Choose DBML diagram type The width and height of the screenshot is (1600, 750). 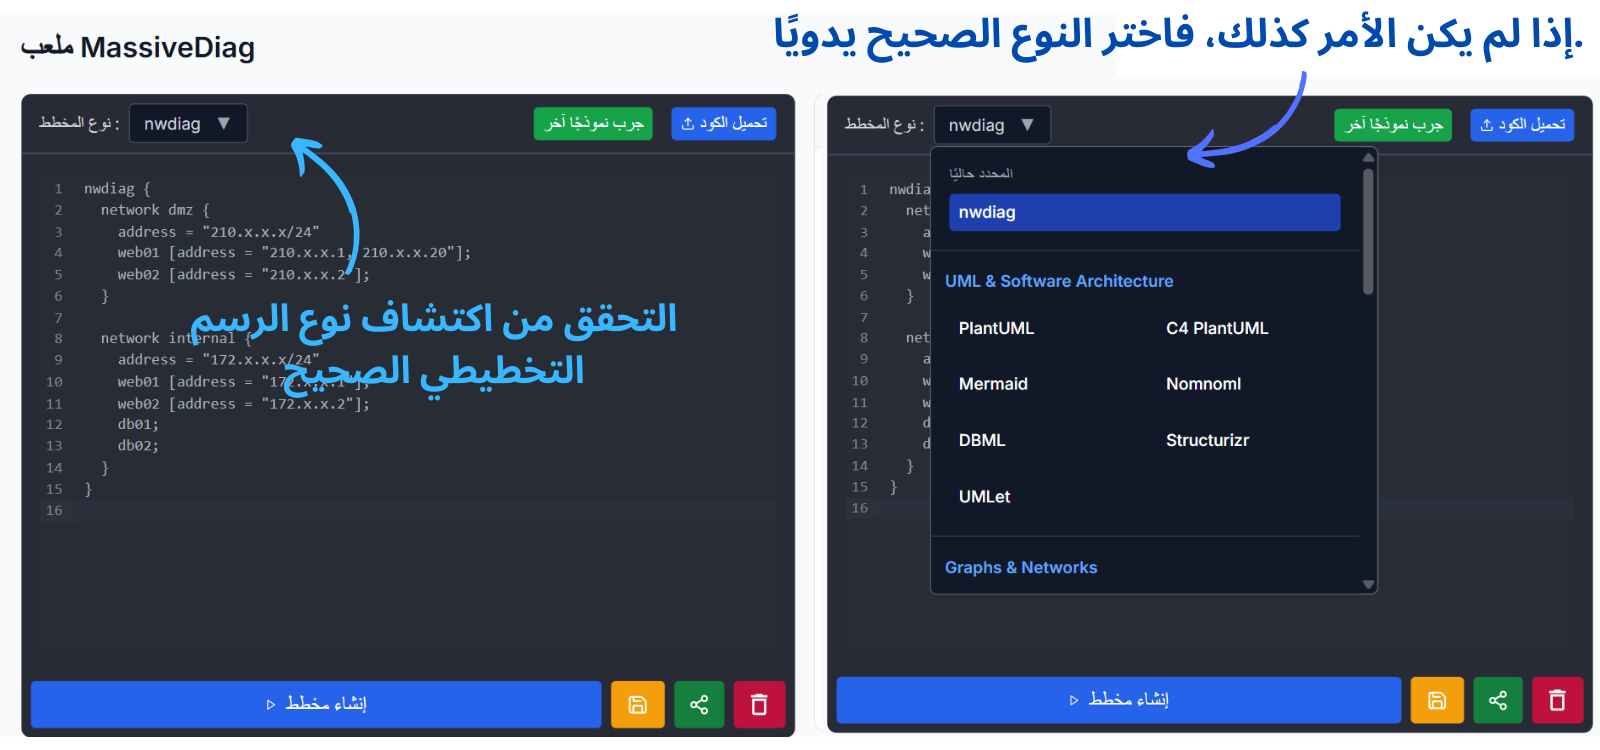point(982,440)
